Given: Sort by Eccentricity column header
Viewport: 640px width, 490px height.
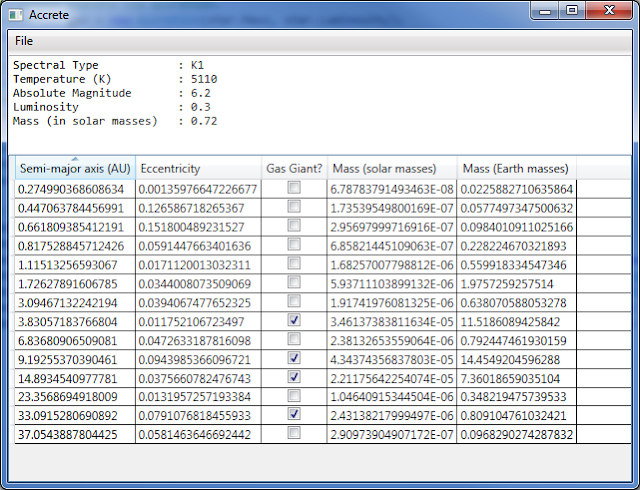Looking at the screenshot, I should click(x=198, y=168).
